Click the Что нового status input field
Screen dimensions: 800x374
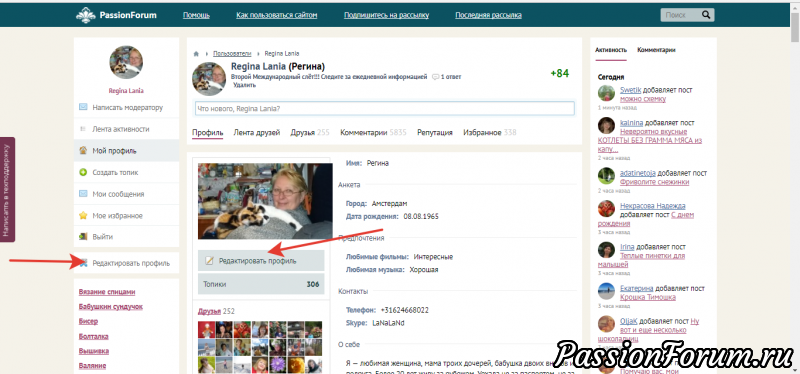[x=385, y=109]
